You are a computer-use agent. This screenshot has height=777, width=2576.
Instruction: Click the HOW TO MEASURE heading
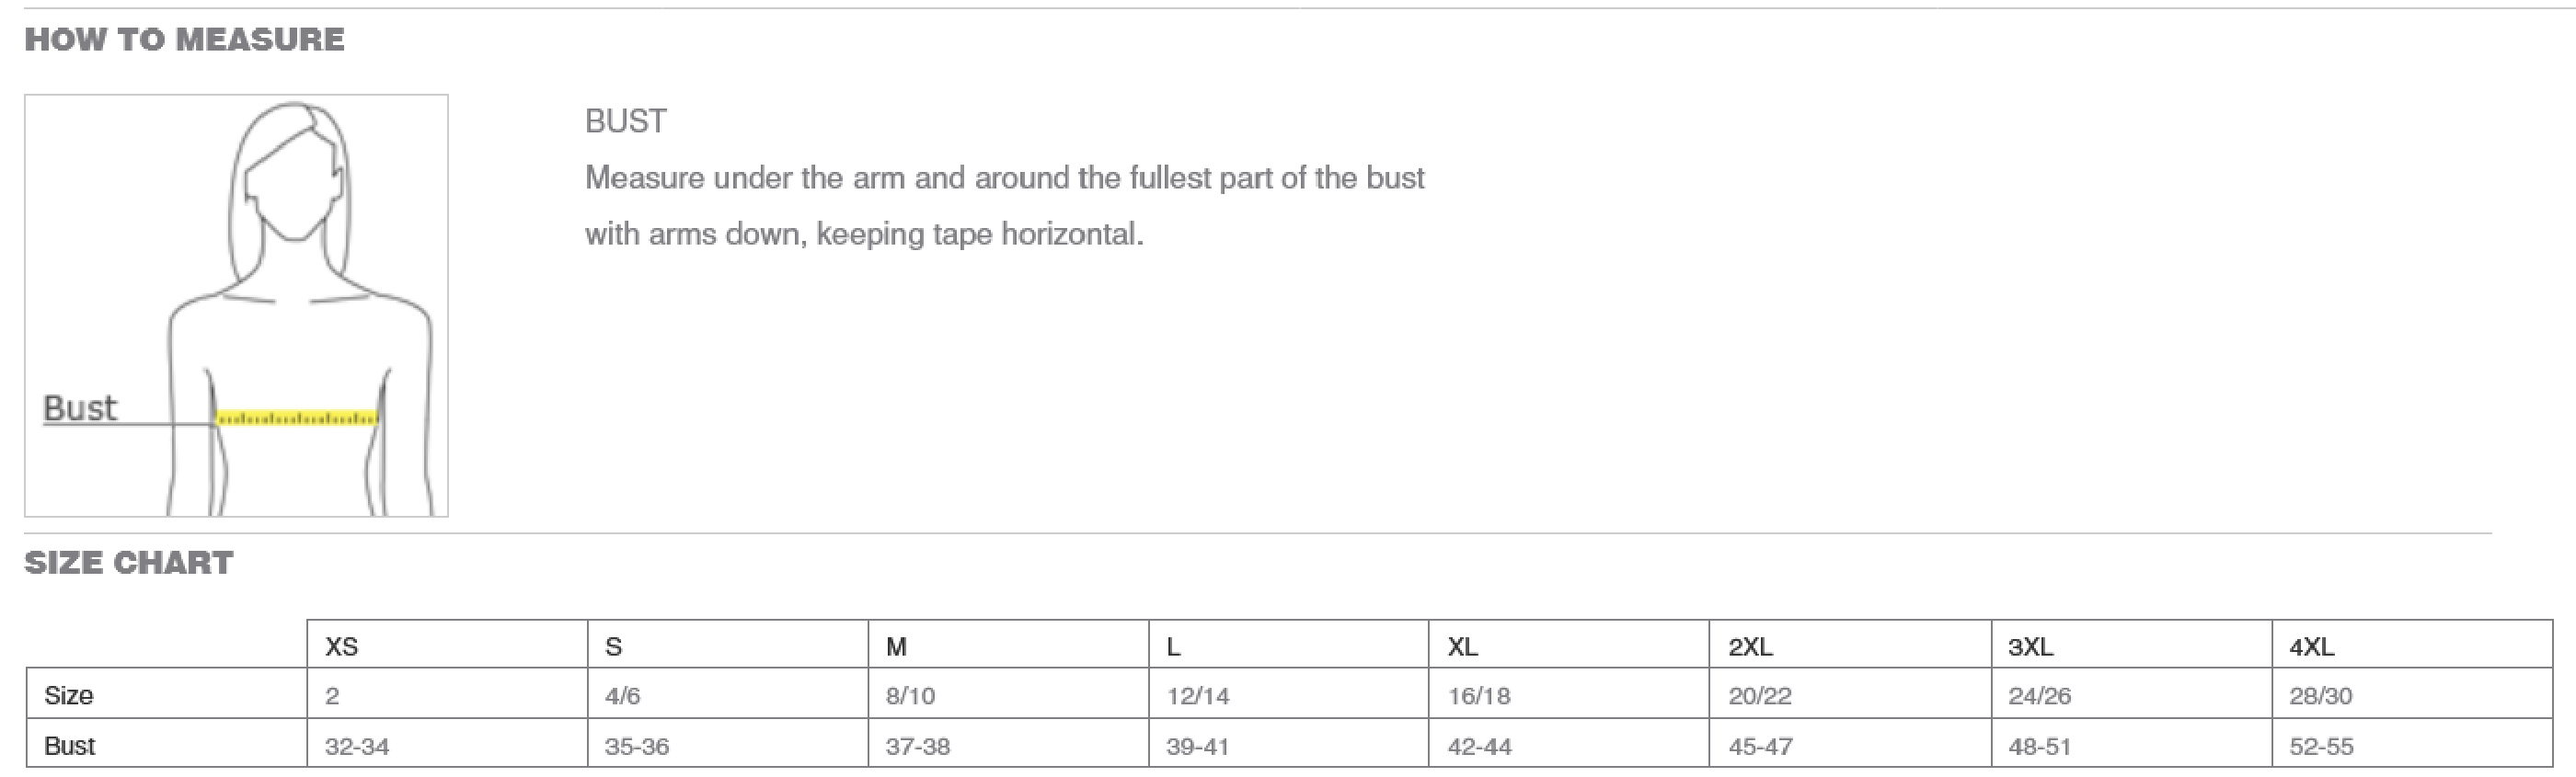pos(184,40)
